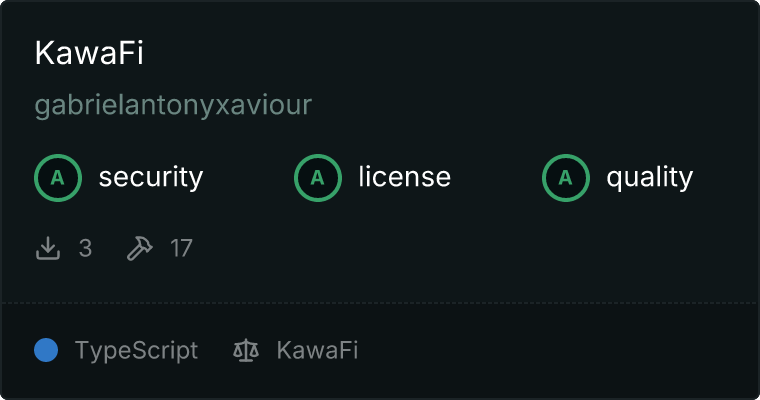Select the quality label text

click(649, 177)
